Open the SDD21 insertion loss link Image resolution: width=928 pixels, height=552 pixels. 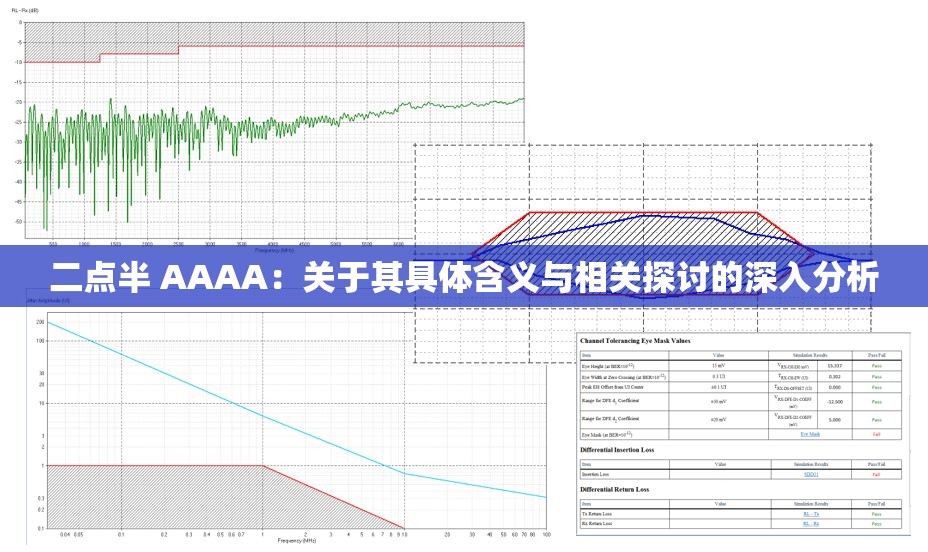pos(811,474)
